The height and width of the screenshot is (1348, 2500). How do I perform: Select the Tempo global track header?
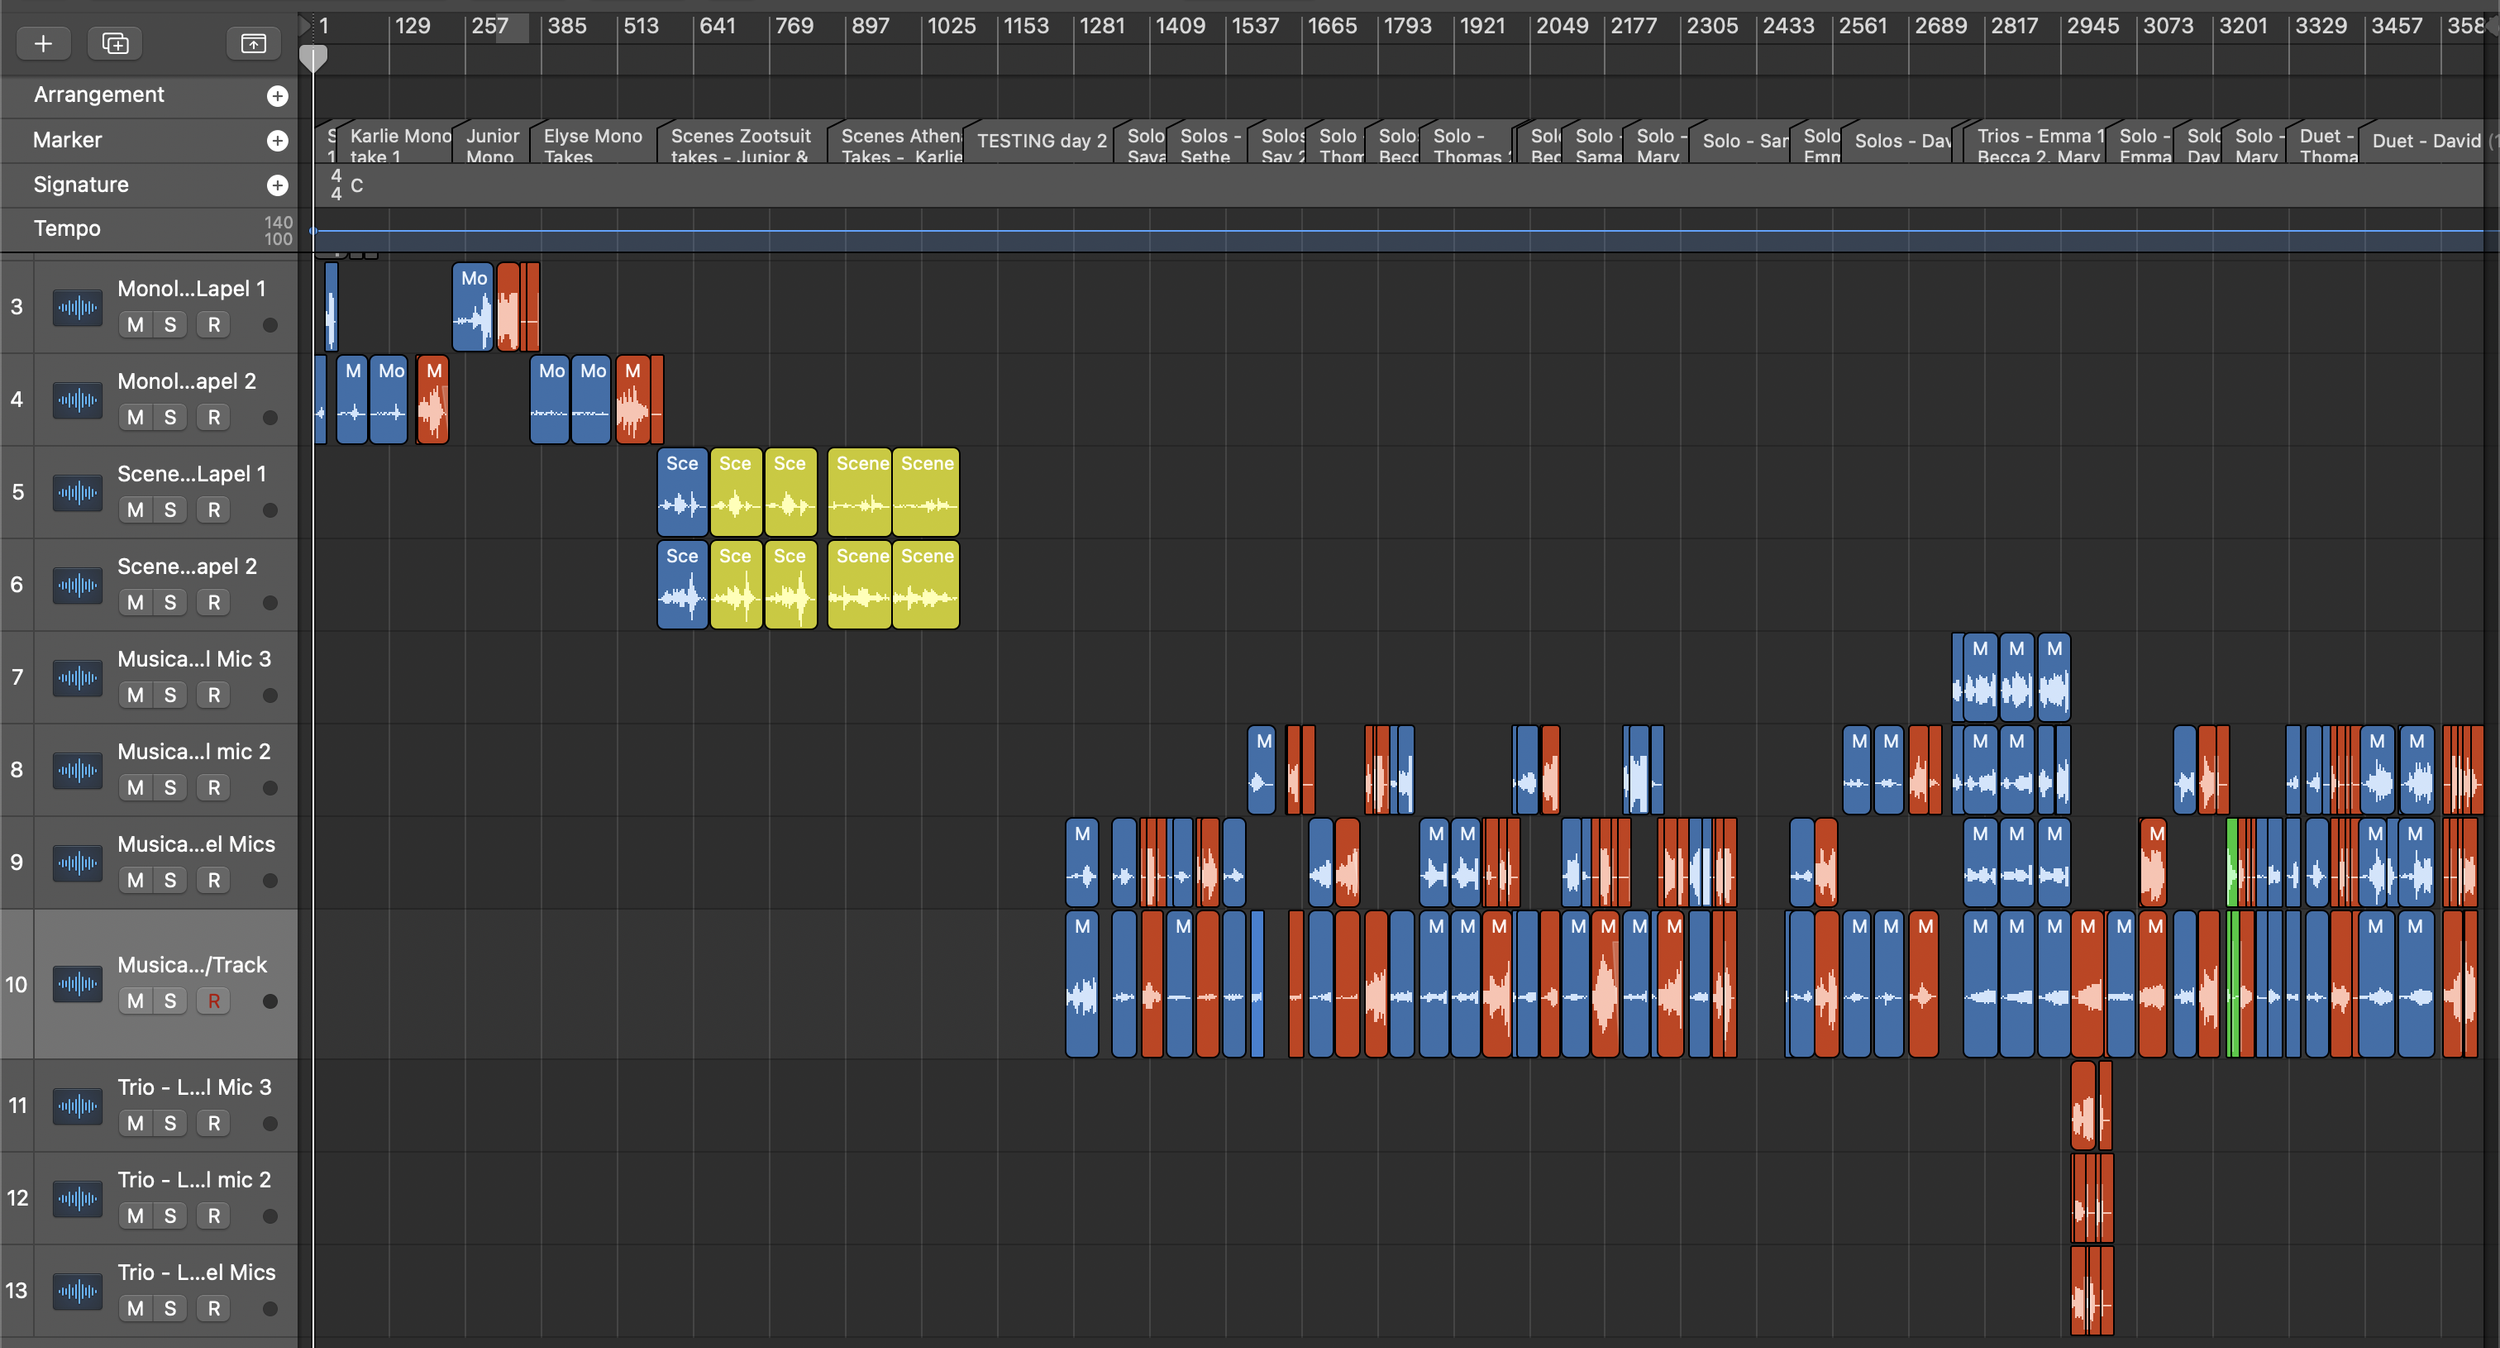tap(67, 229)
